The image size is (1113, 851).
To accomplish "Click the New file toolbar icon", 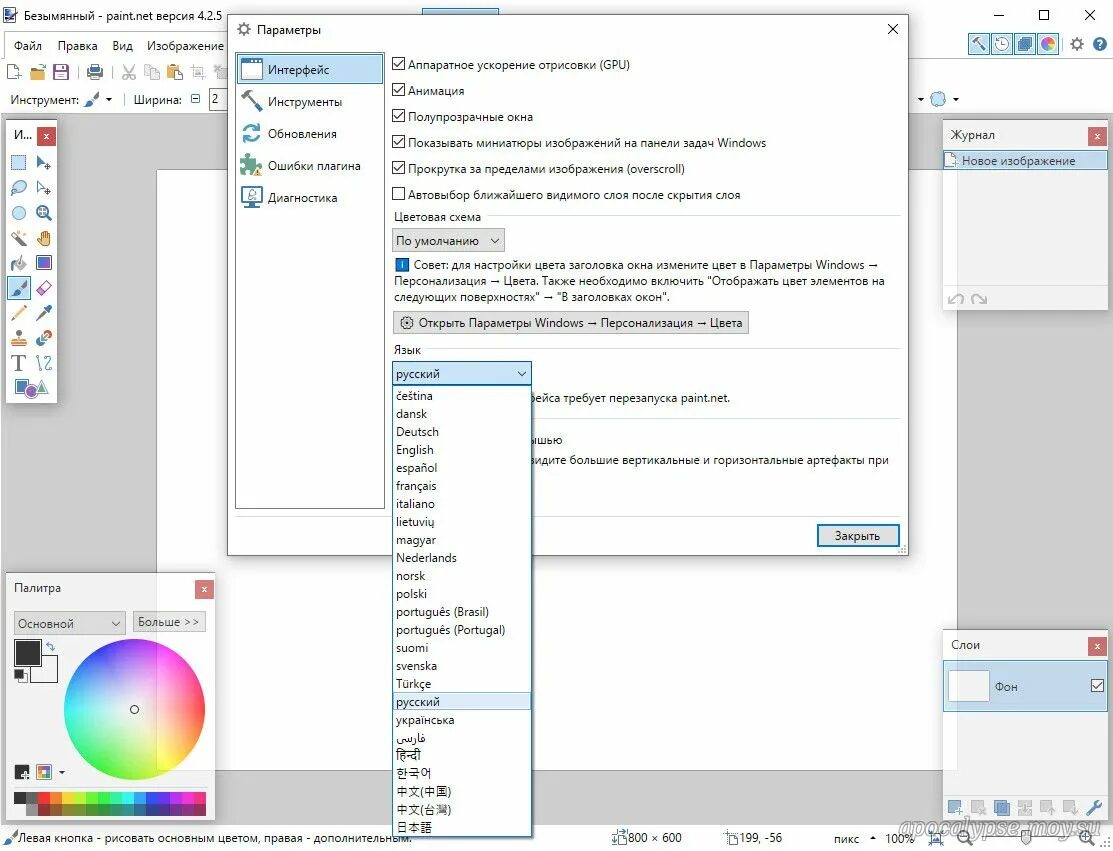I will [x=13, y=72].
